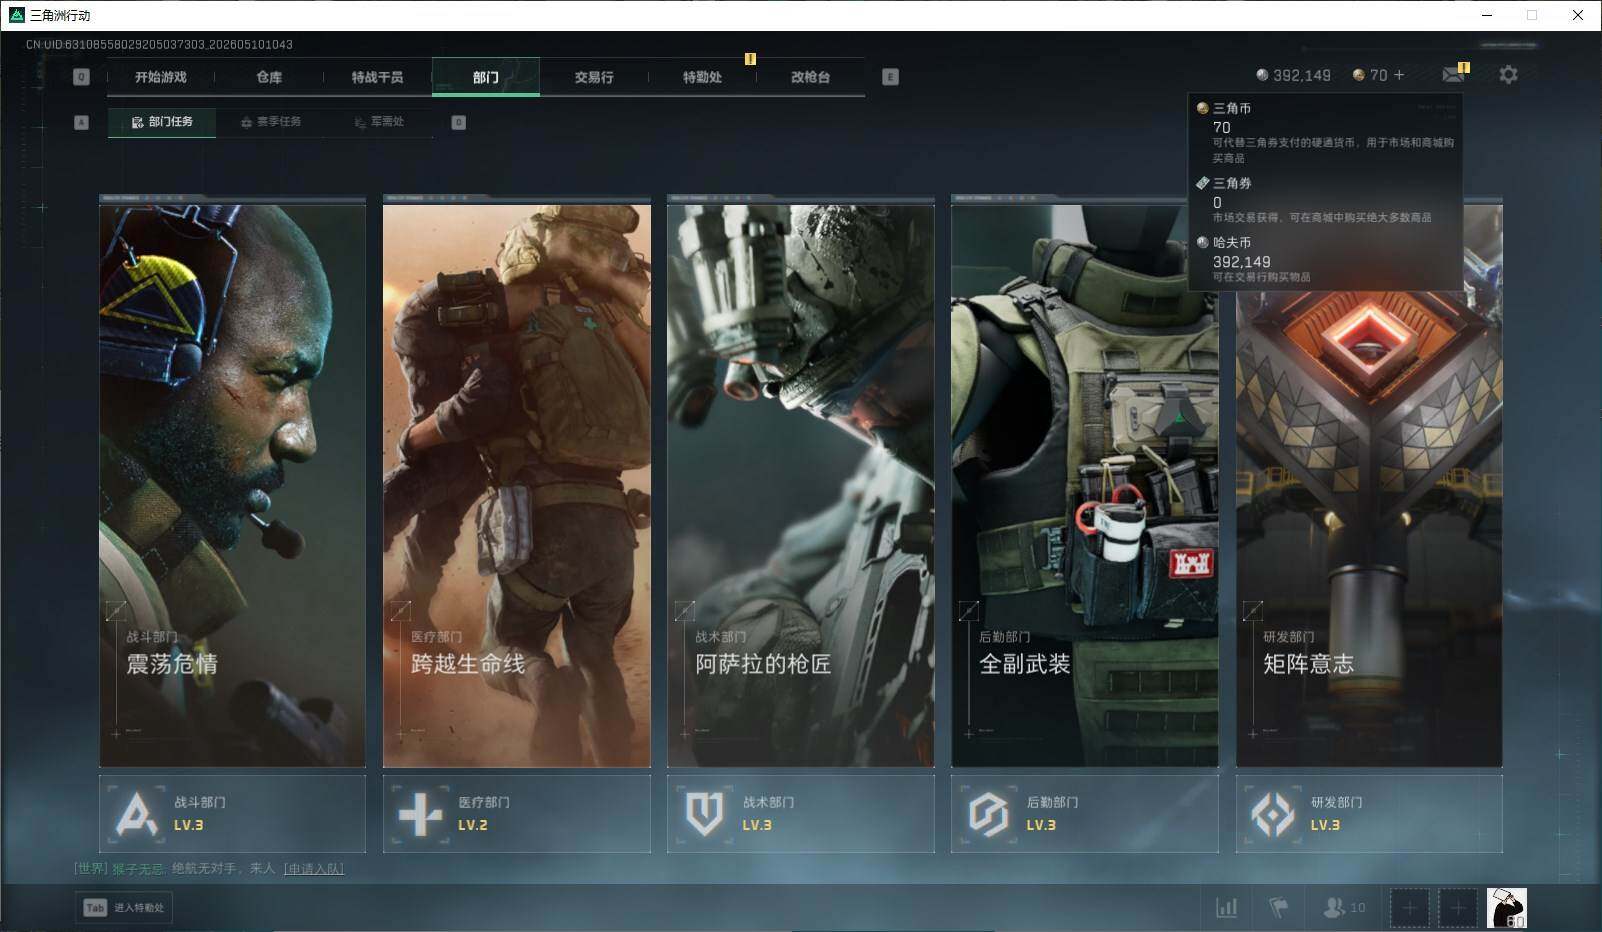Click the plus icon beside 70 coins
The height and width of the screenshot is (932, 1602).
[1399, 75]
